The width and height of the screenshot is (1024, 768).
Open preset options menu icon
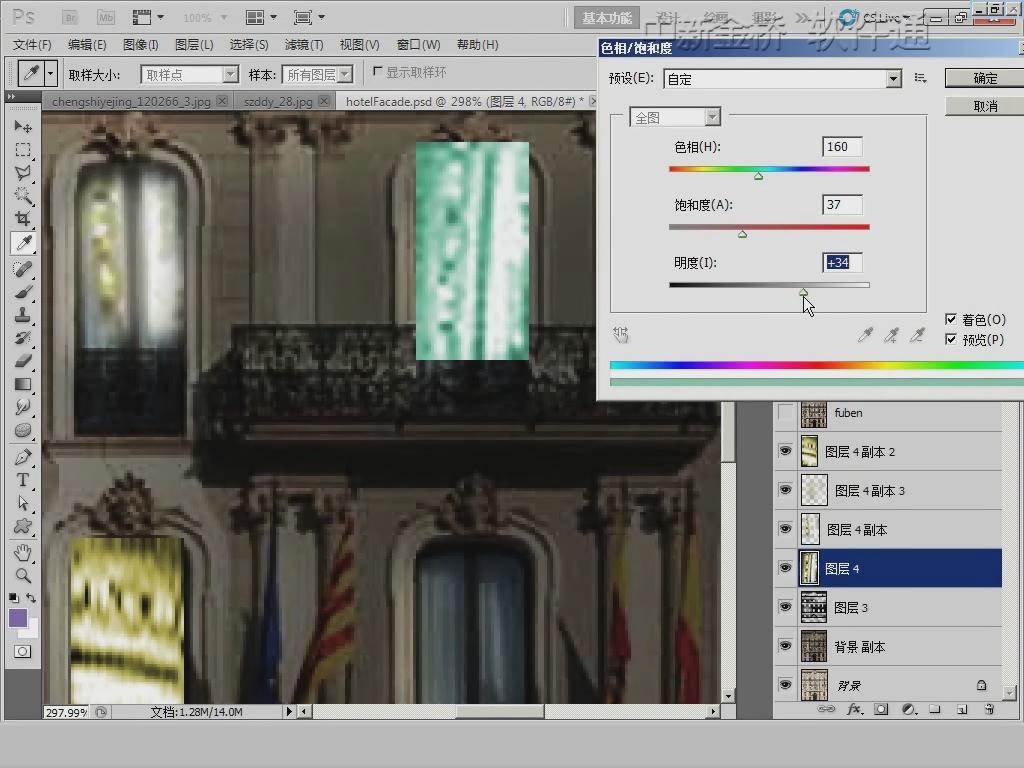921,78
